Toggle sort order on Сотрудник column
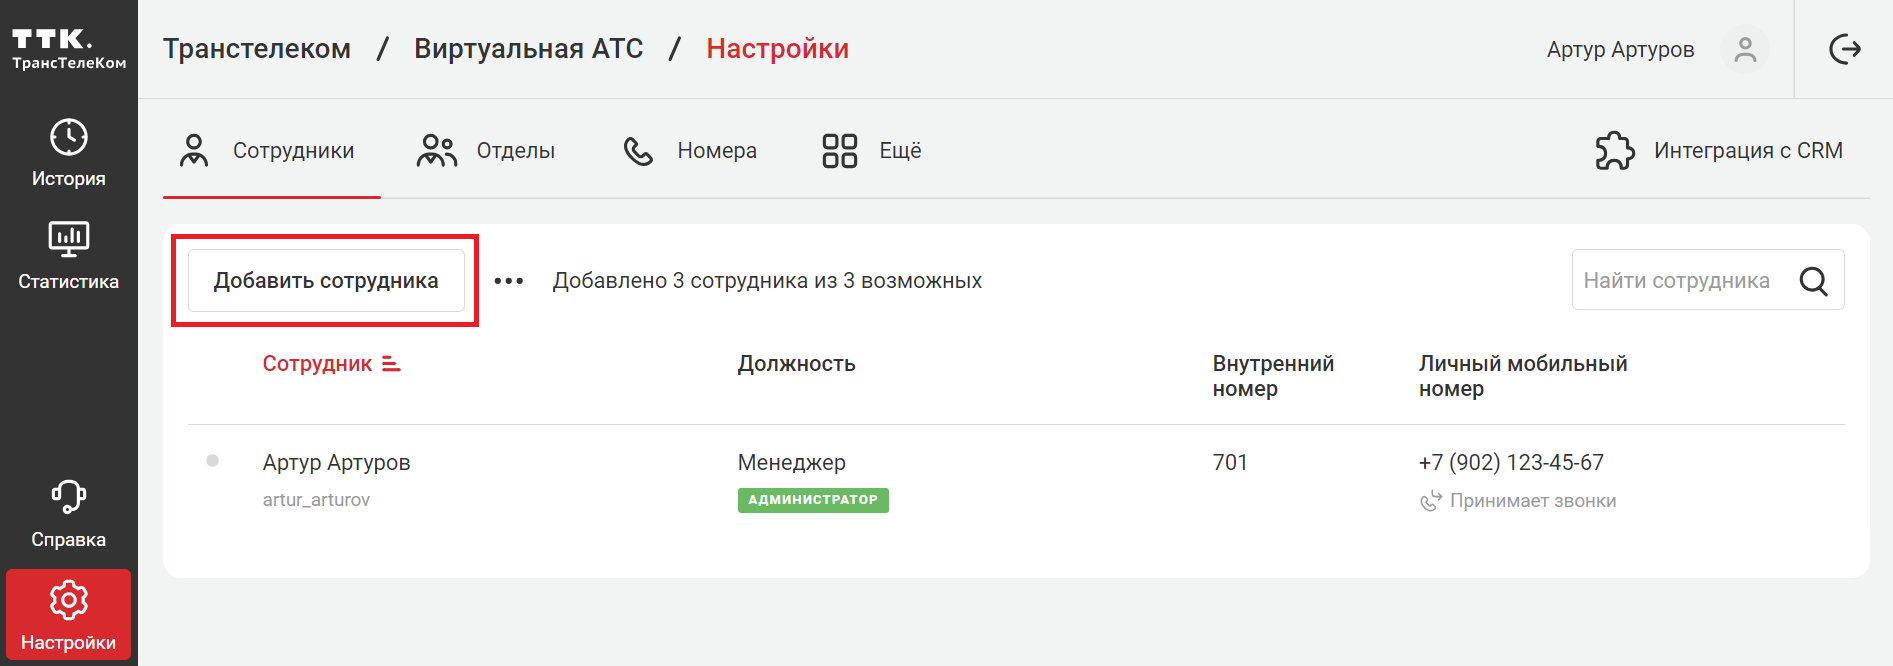 click(391, 364)
